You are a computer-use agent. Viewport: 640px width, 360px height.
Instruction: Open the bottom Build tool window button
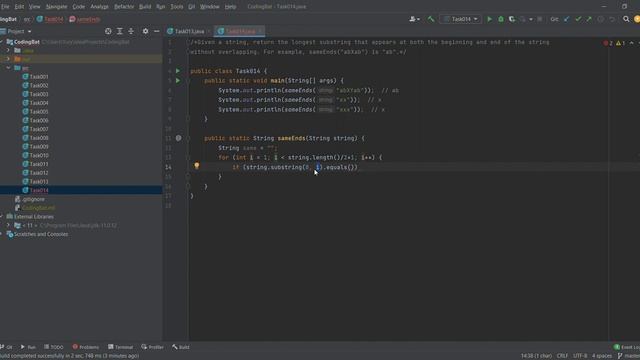[x=181, y=347]
